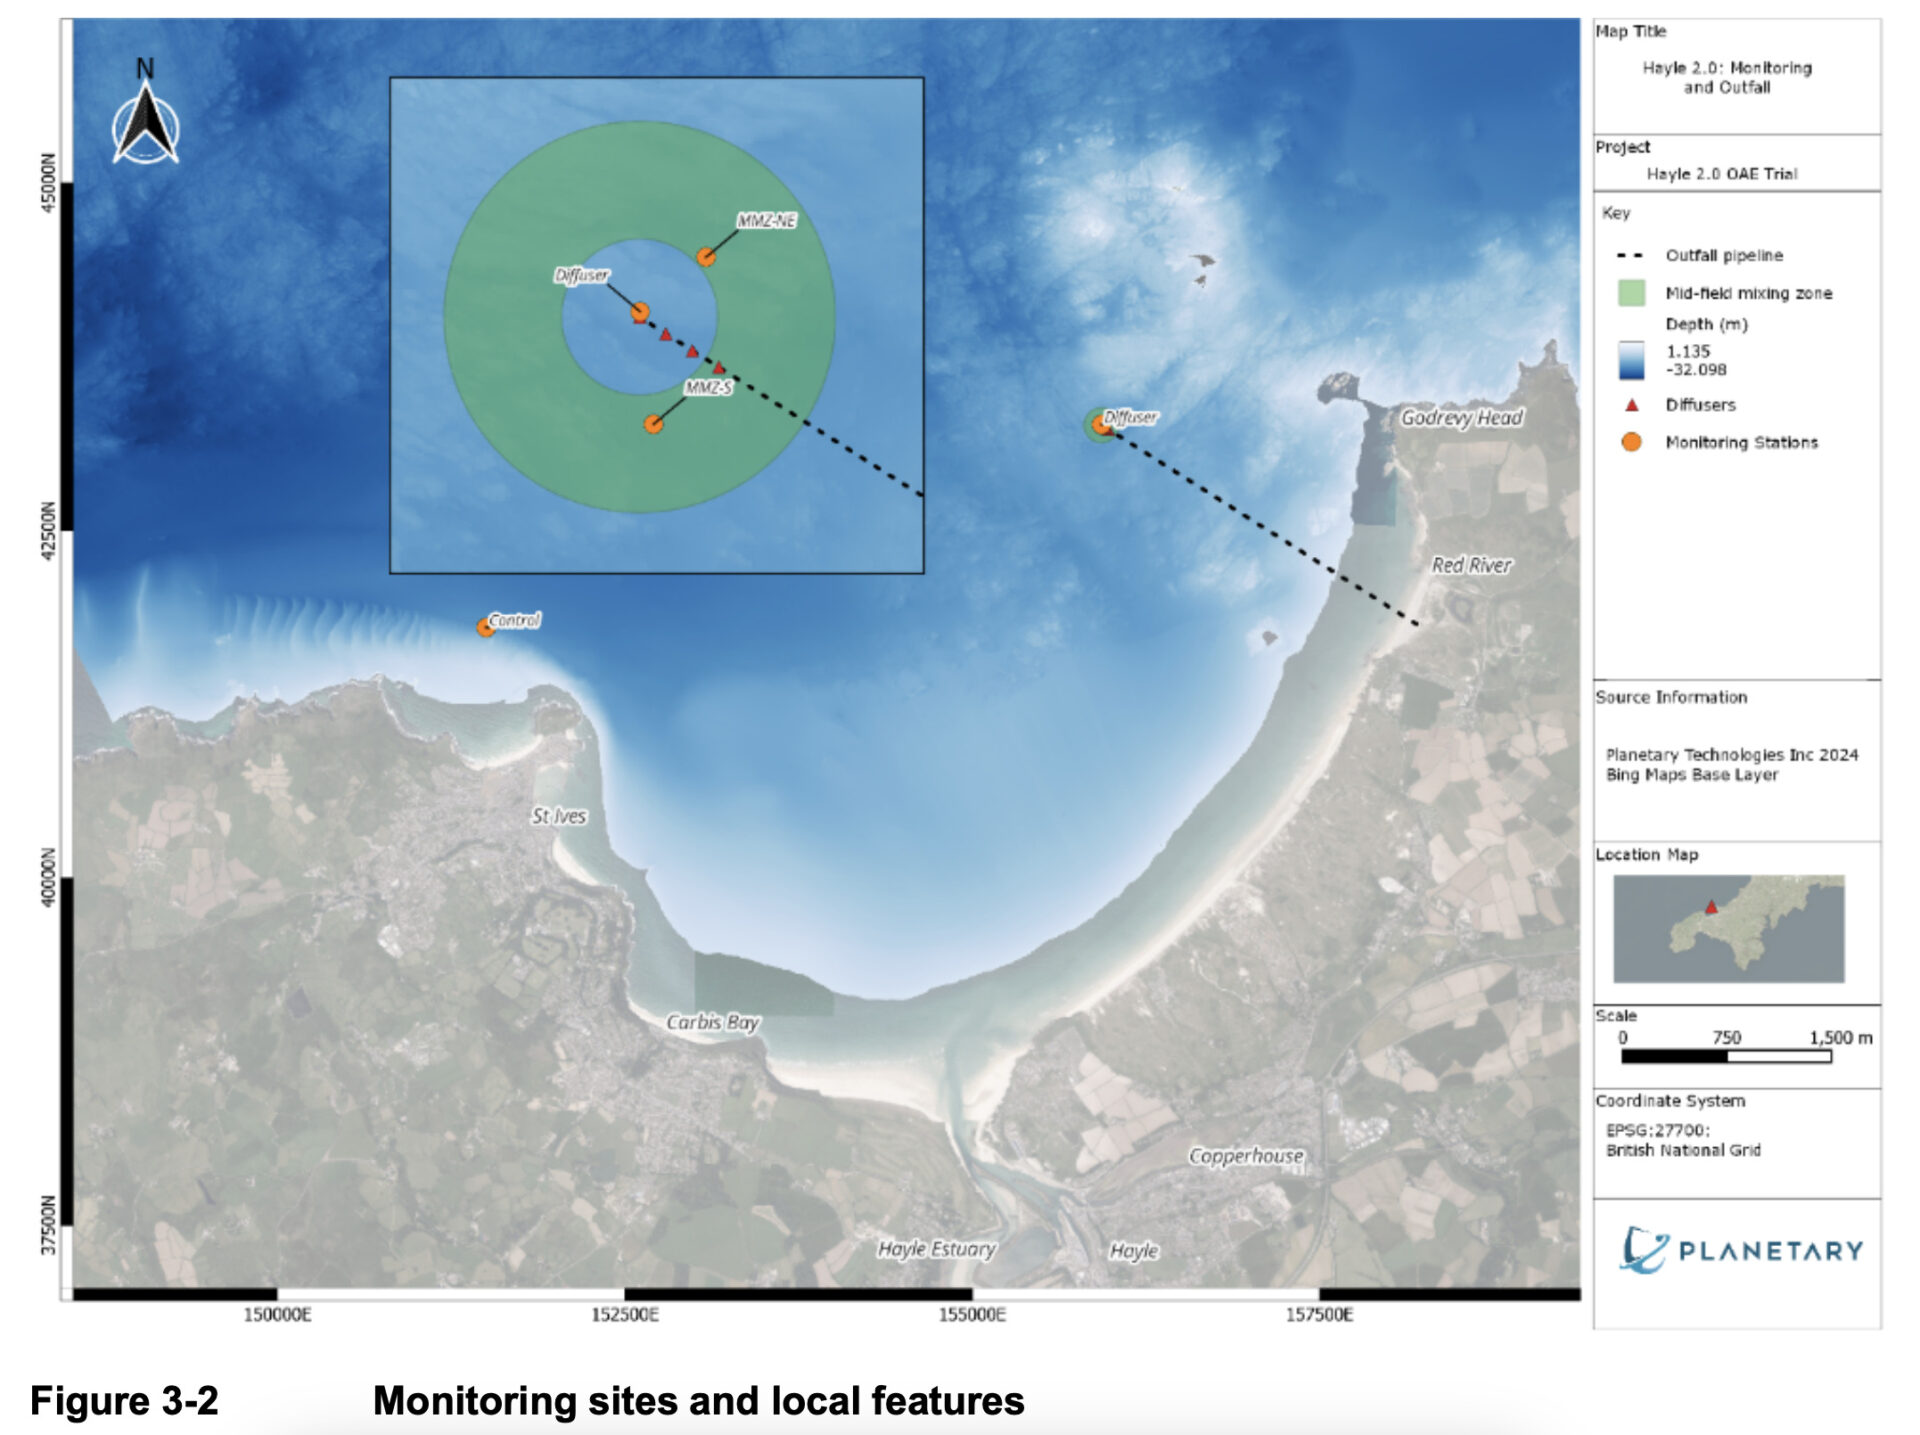Screen dimensions: 1920x1435
Task: Click the 'British National Grid' text
Action: click(x=1683, y=1150)
